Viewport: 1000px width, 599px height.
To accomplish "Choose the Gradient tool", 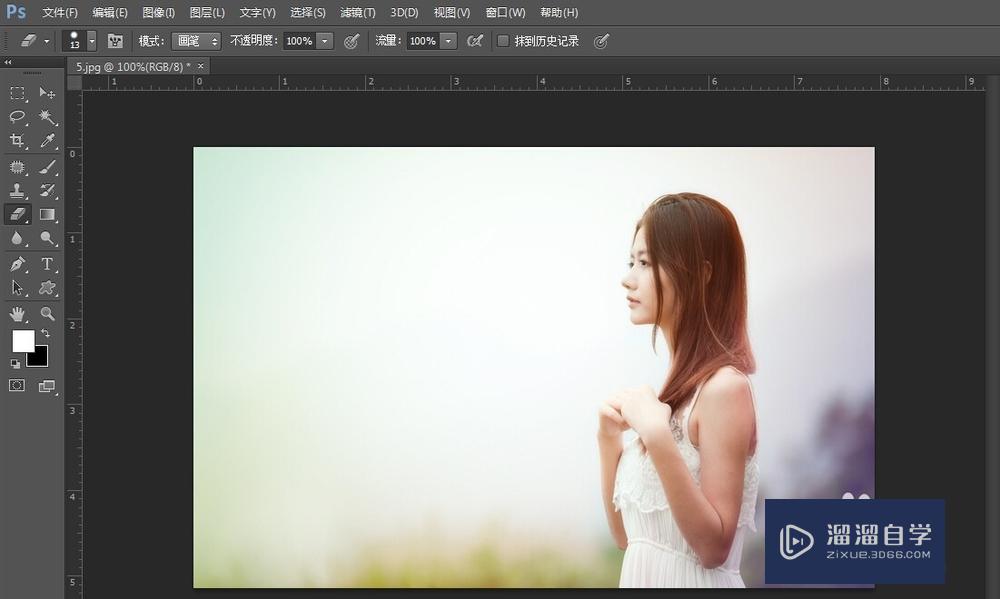I will [x=47, y=214].
